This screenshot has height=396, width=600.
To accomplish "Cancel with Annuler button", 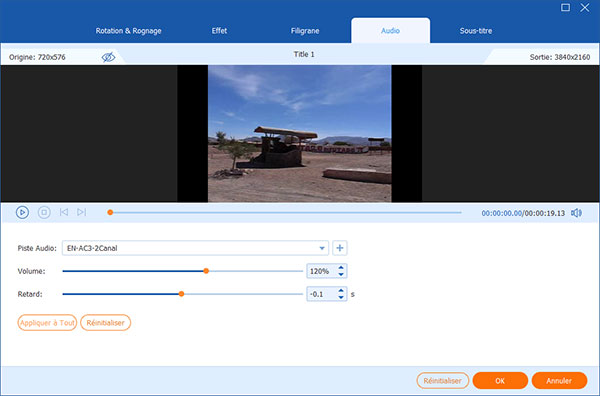I will 559,381.
